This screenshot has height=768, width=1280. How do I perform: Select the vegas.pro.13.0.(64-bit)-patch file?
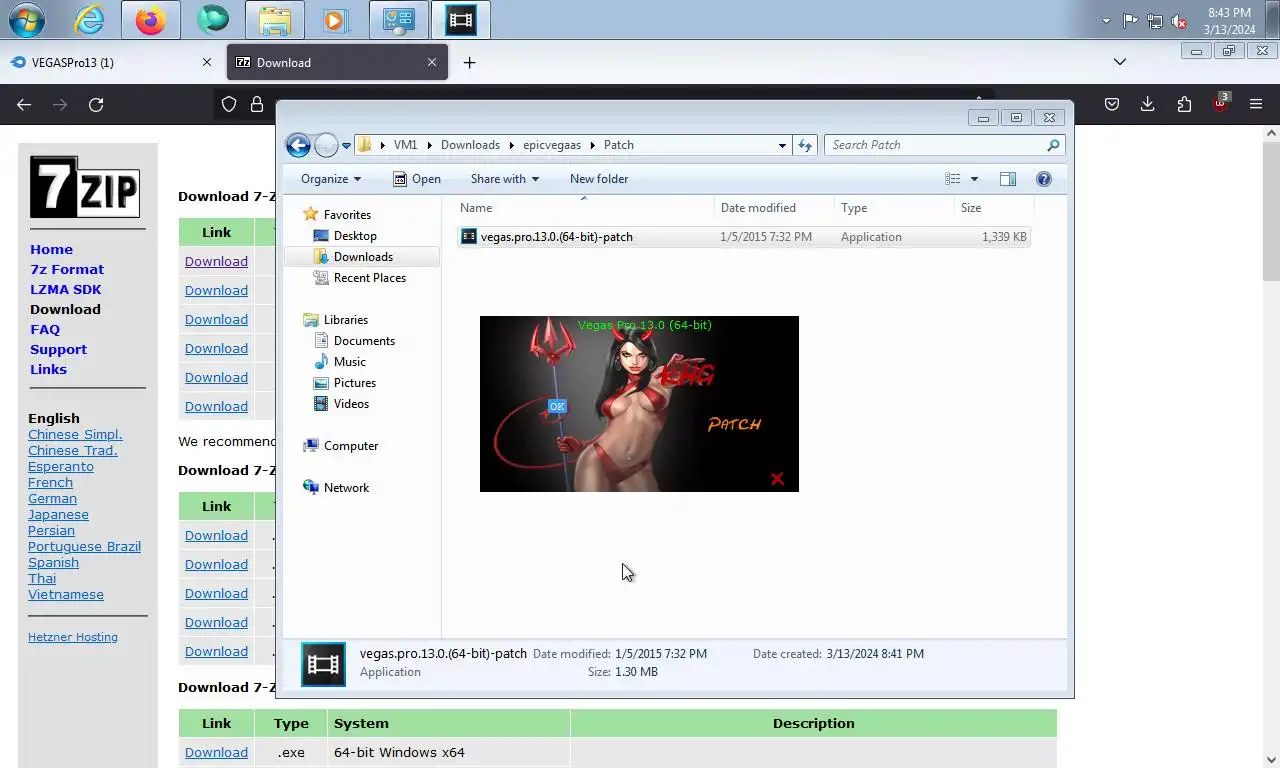point(744,237)
